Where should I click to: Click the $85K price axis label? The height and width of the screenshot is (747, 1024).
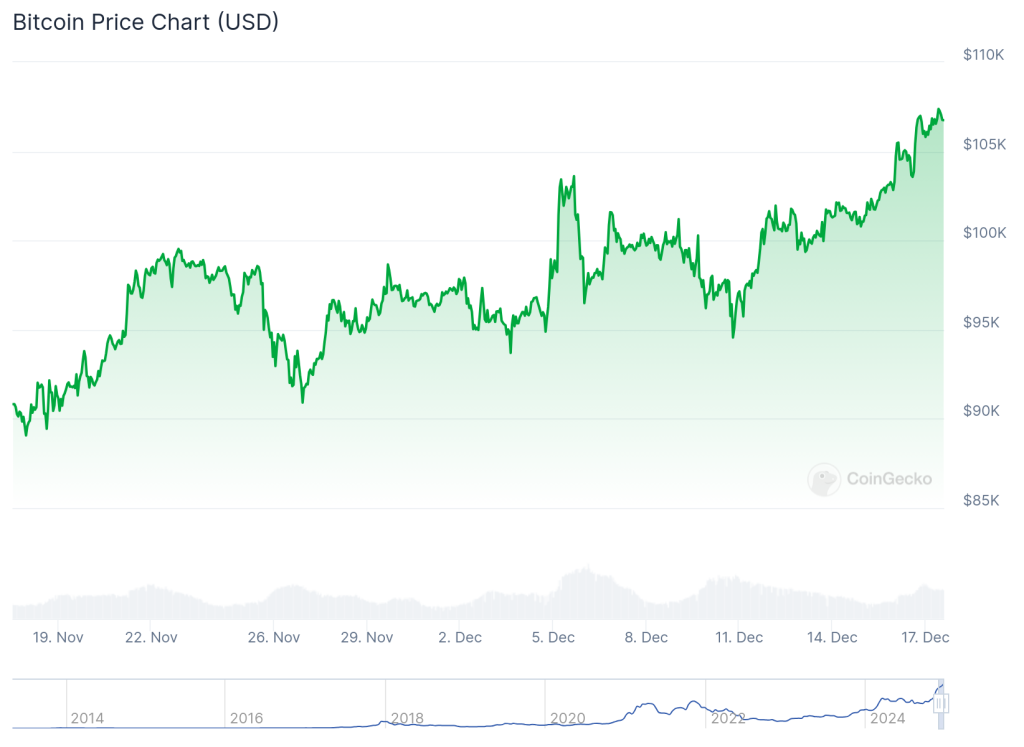981,501
